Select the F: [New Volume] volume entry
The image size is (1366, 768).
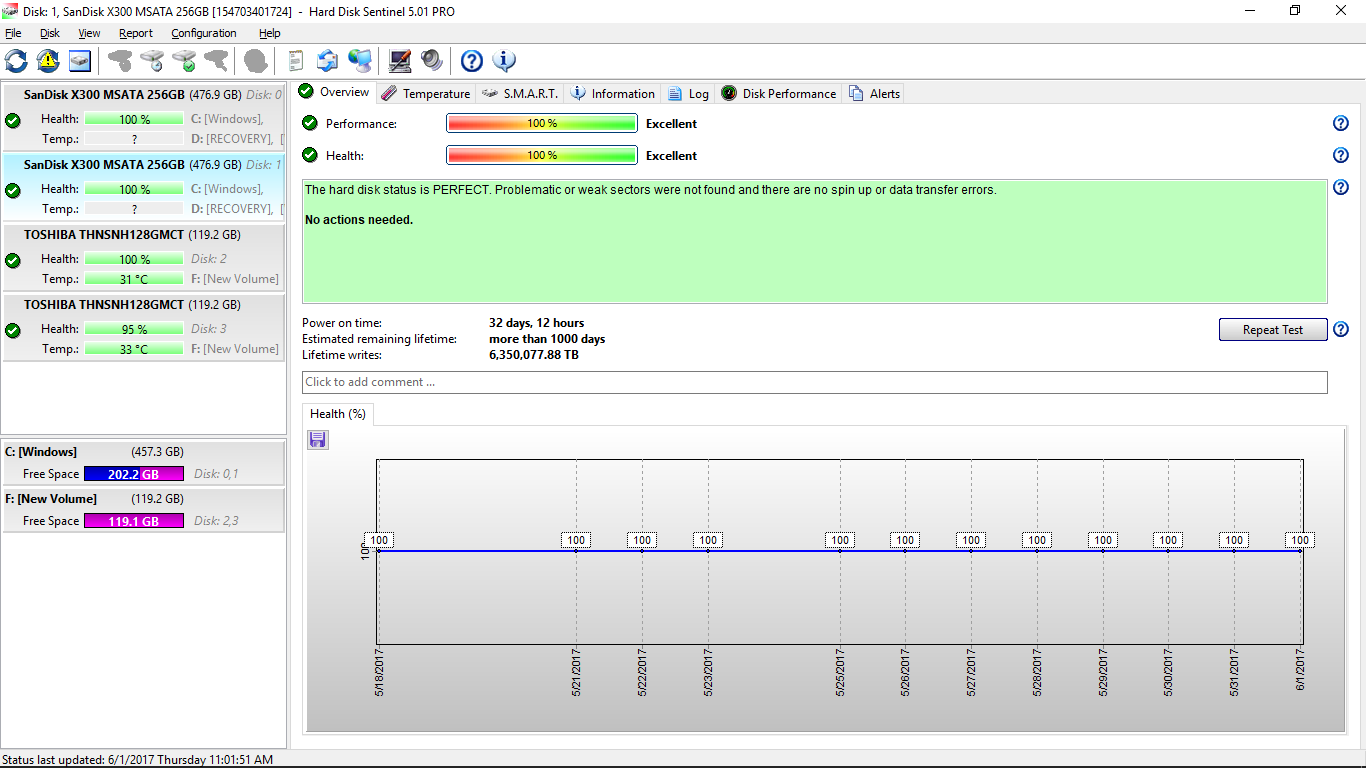[x=144, y=510]
